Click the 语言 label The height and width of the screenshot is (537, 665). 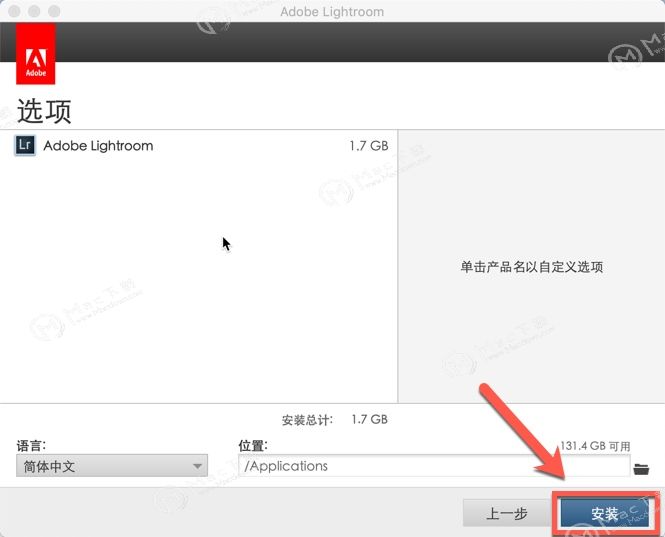[31, 445]
